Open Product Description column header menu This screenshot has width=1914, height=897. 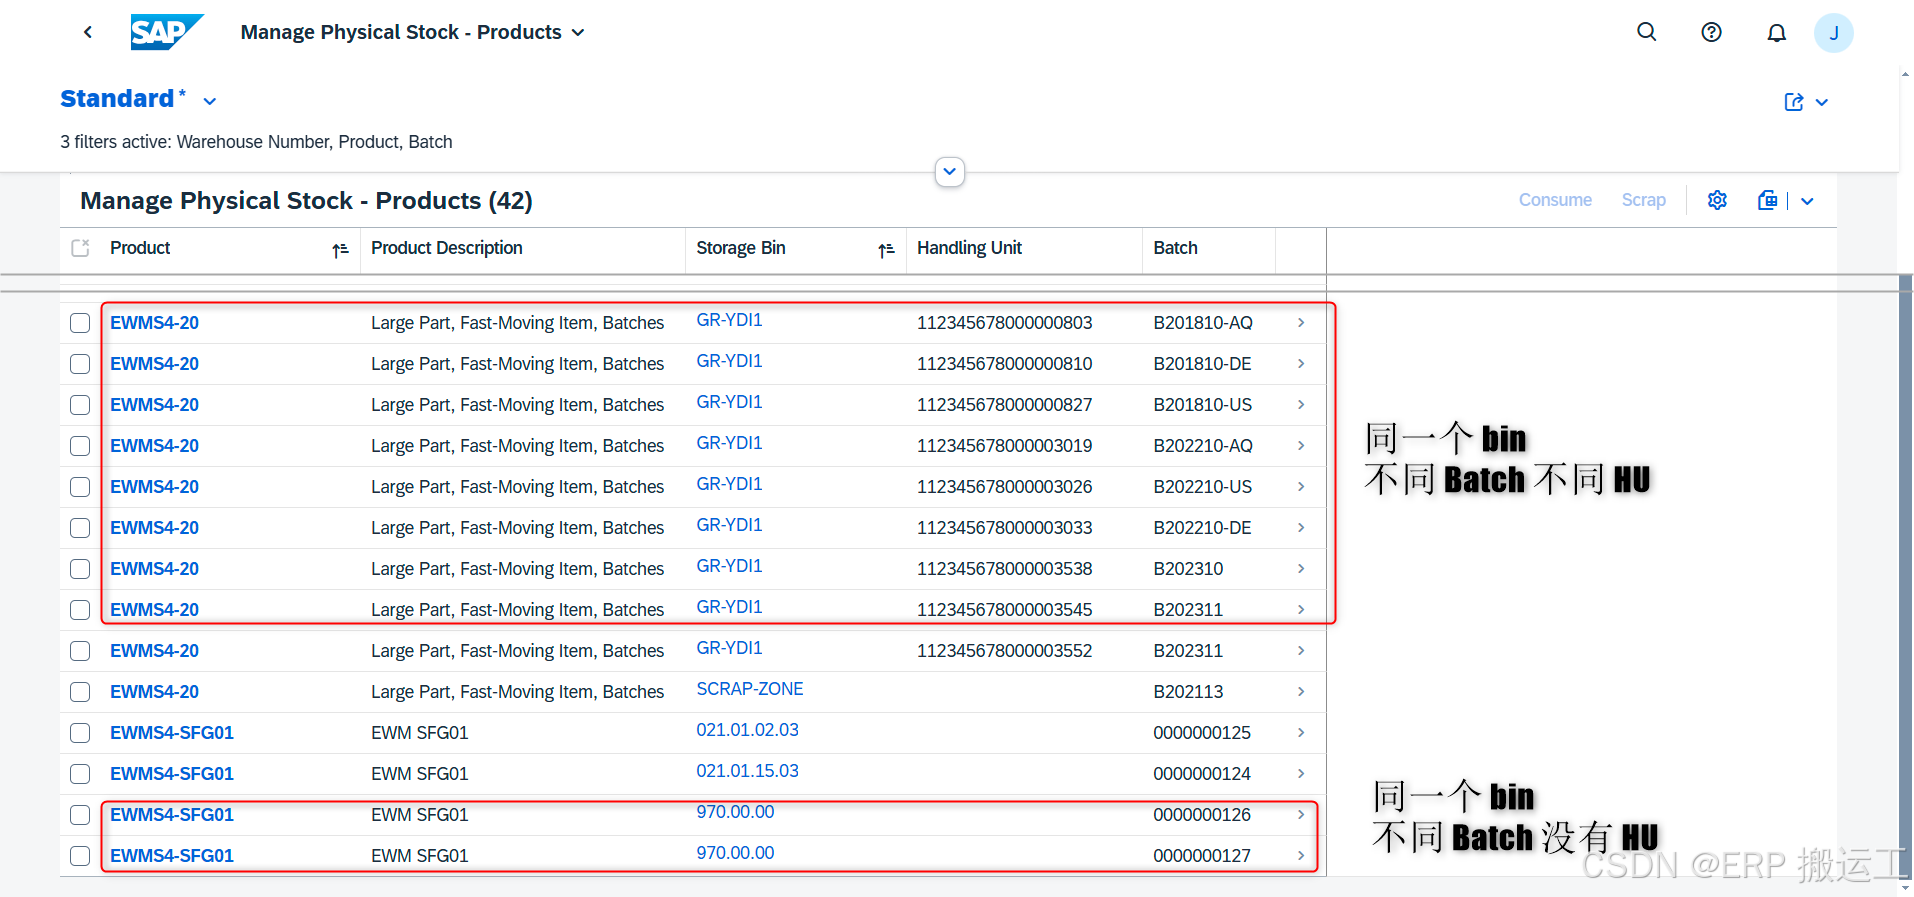[446, 248]
